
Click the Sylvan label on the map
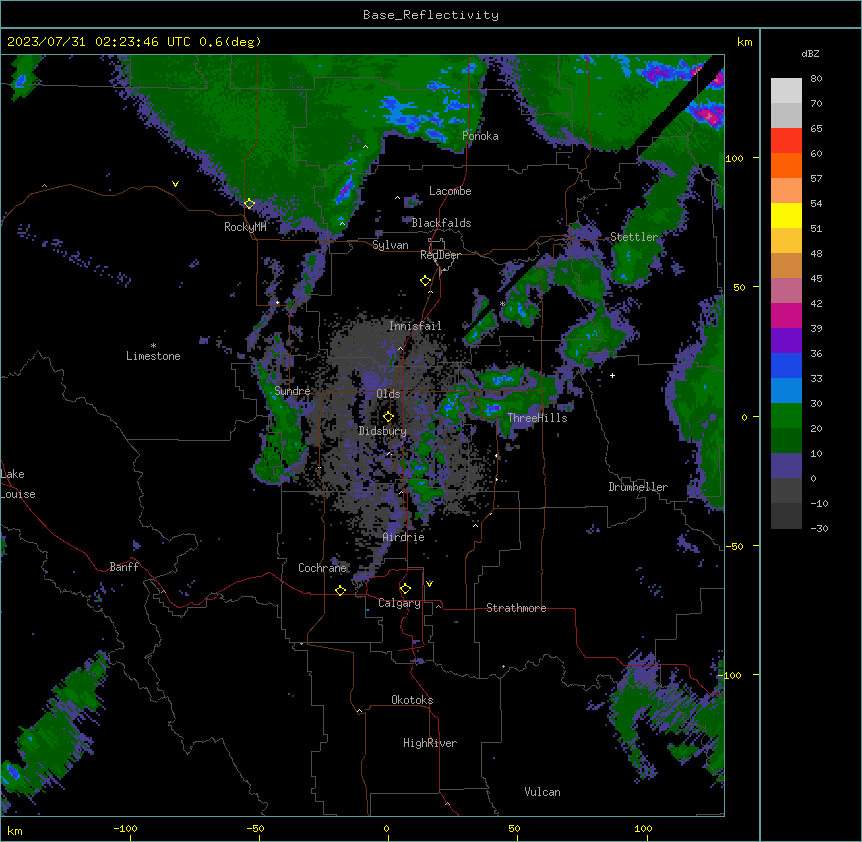pos(390,245)
